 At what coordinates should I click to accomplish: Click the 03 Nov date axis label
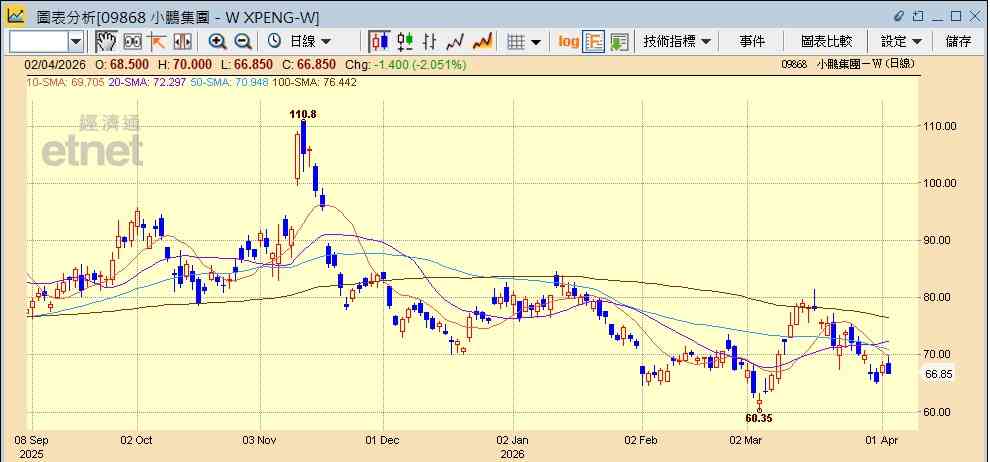click(259, 440)
